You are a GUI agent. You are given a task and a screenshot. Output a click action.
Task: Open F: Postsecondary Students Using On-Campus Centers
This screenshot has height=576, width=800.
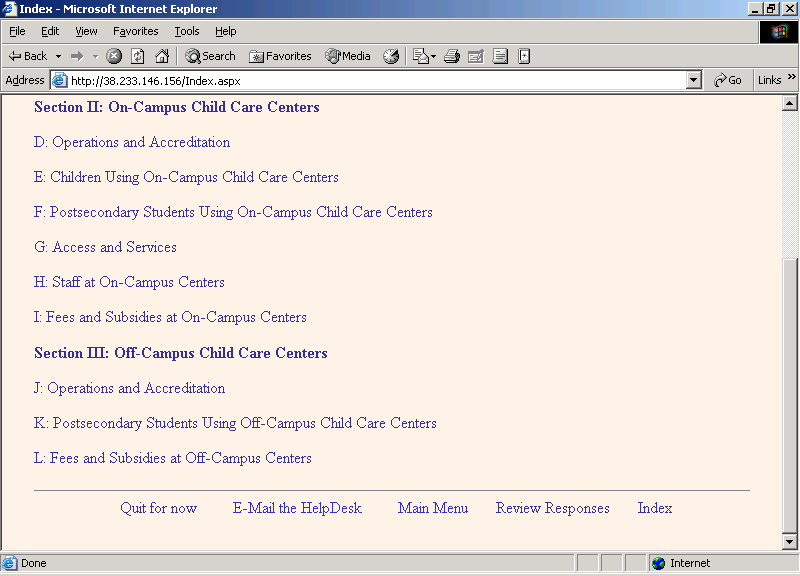coord(233,212)
